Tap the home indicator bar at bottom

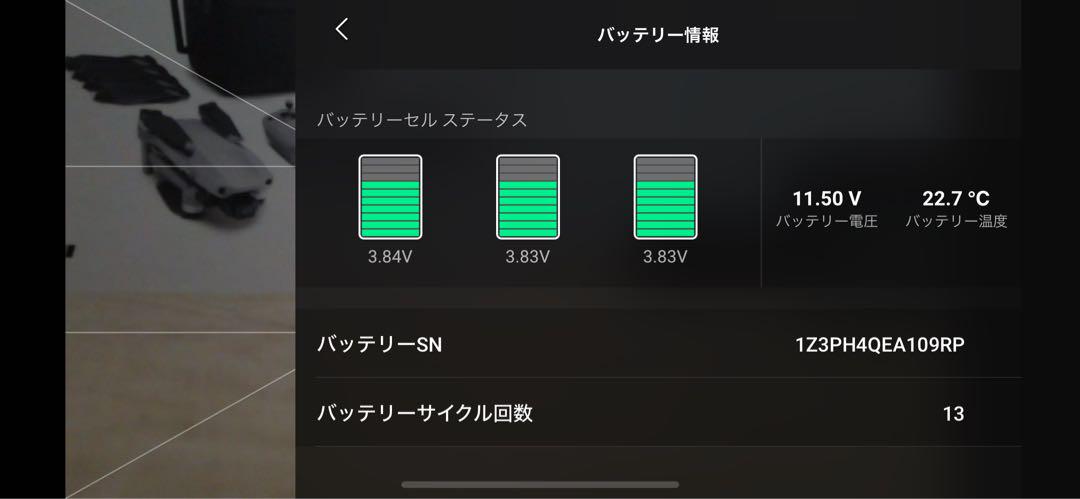540,485
